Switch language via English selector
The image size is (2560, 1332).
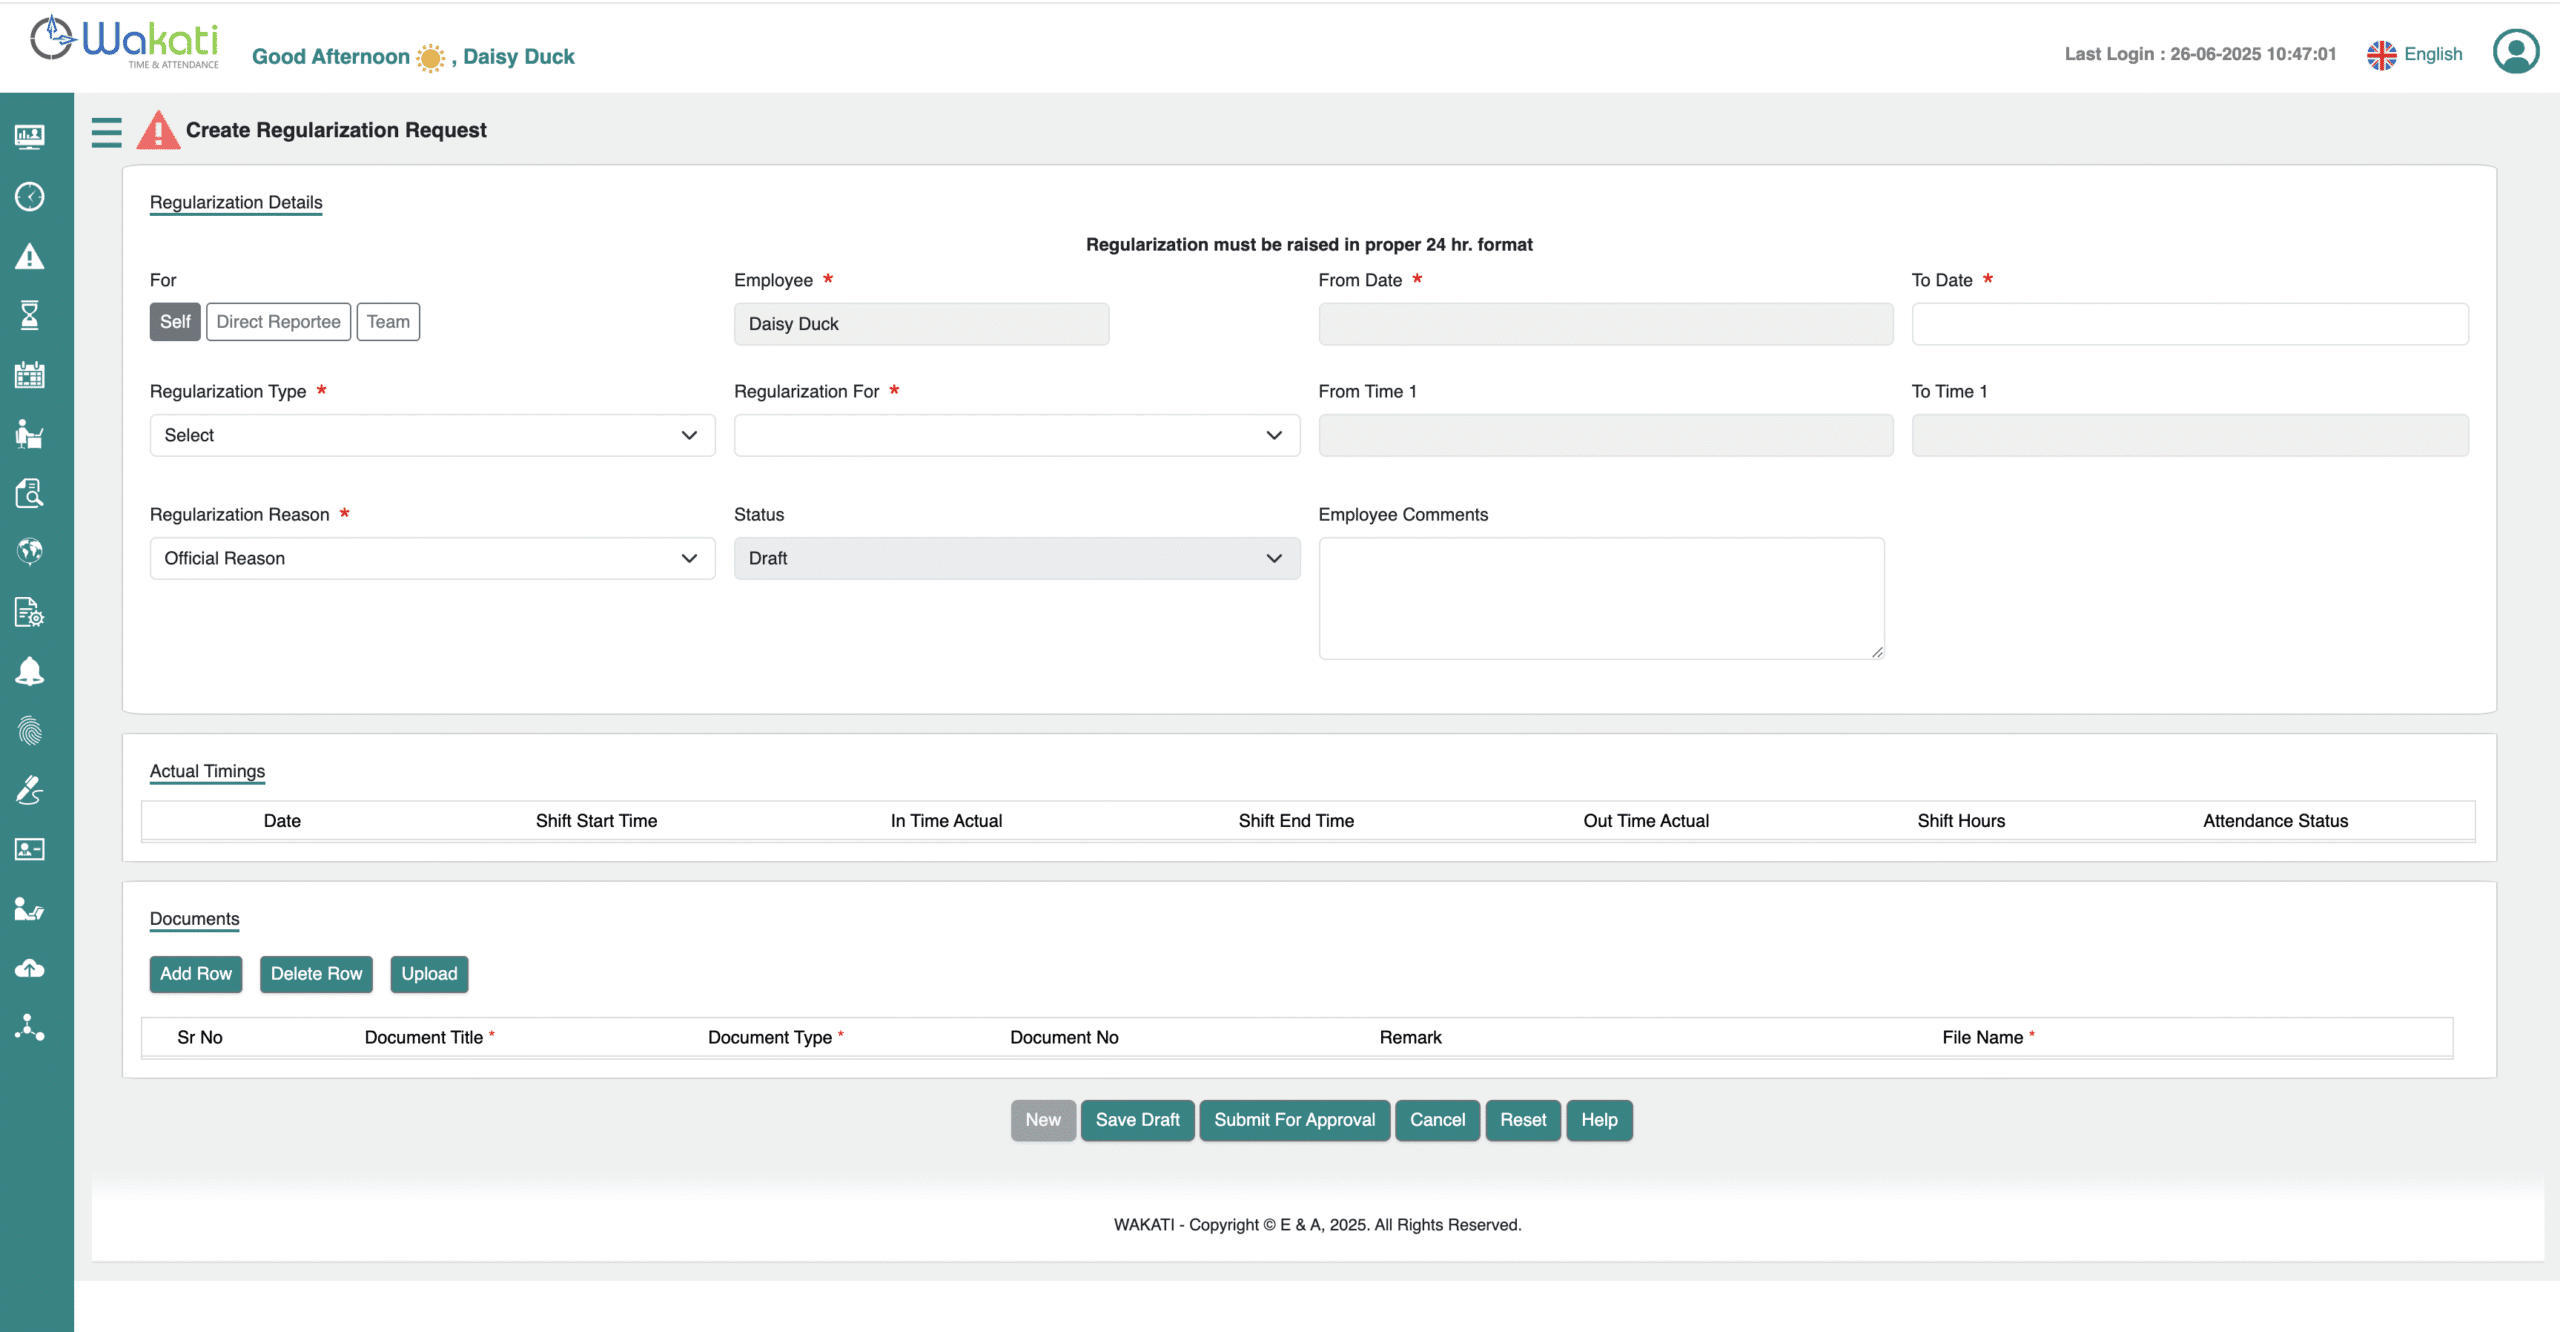[x=2414, y=55]
